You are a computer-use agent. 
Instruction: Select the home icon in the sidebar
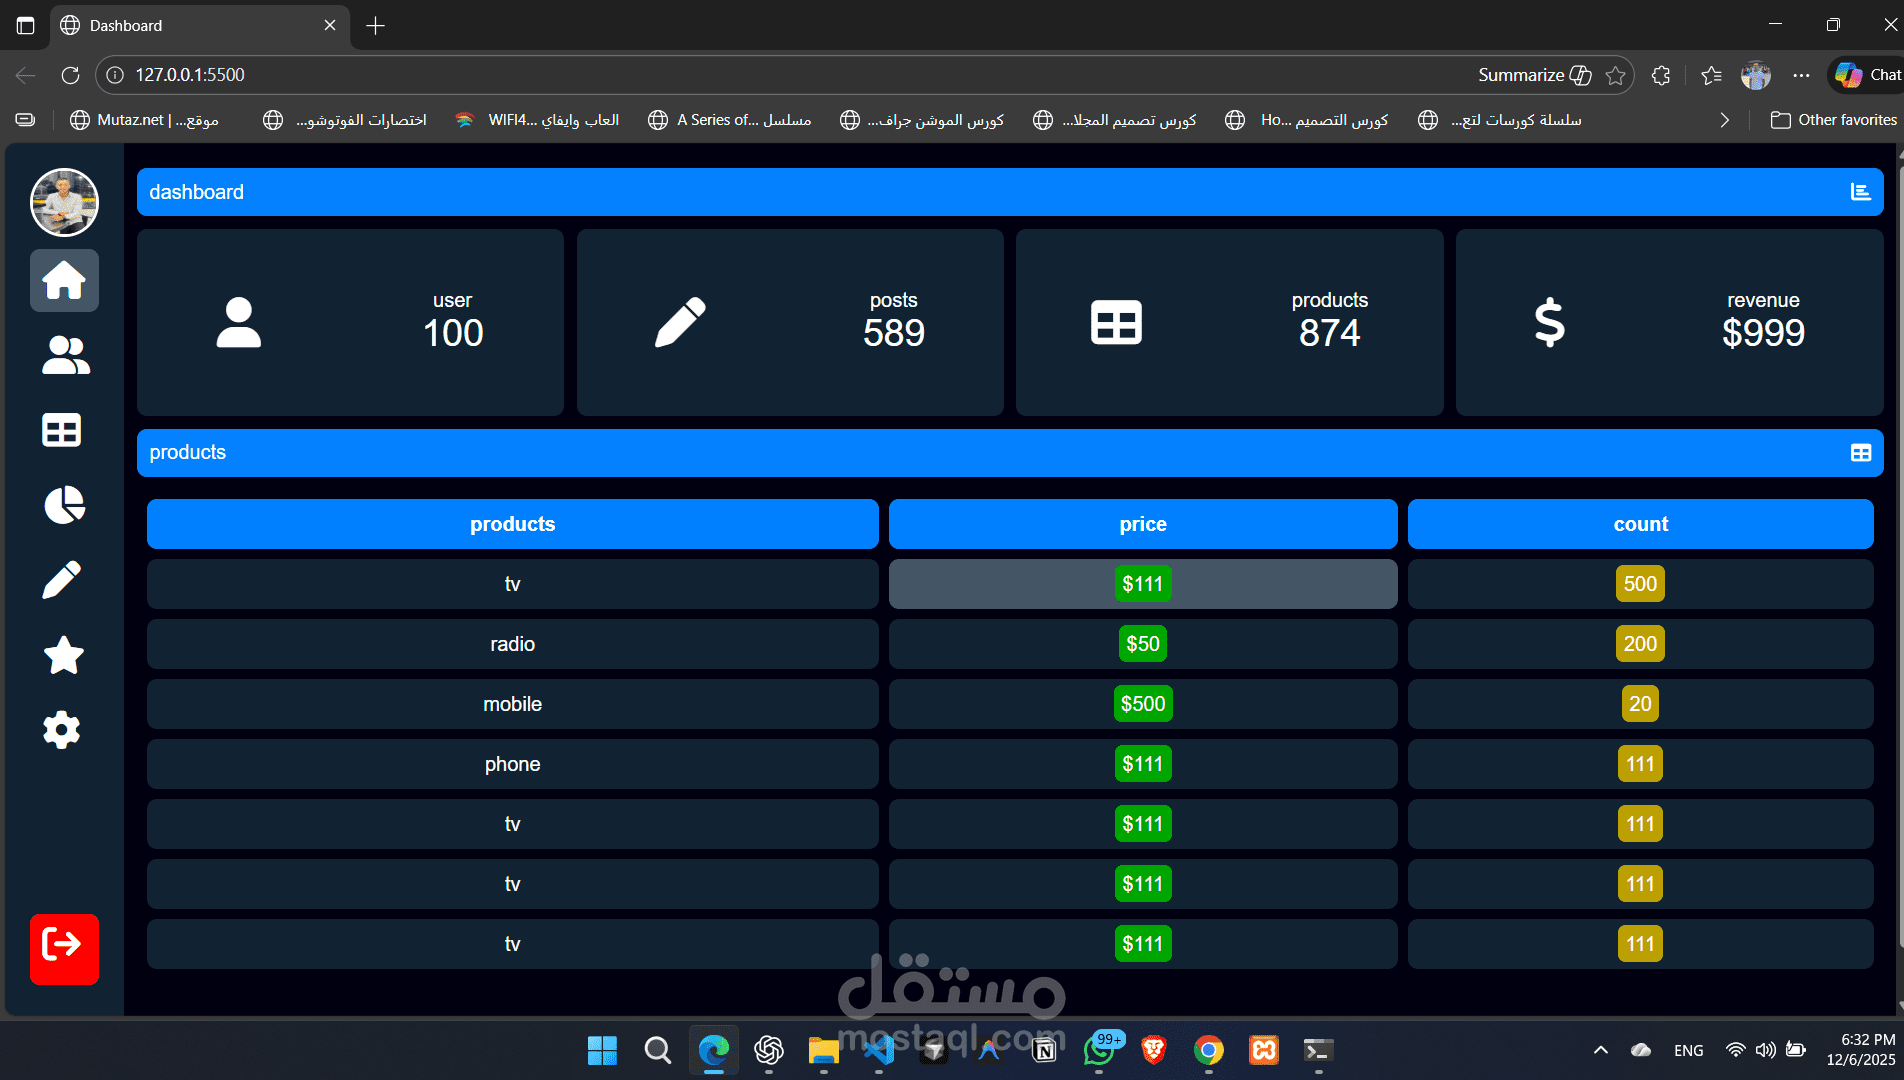(64, 281)
